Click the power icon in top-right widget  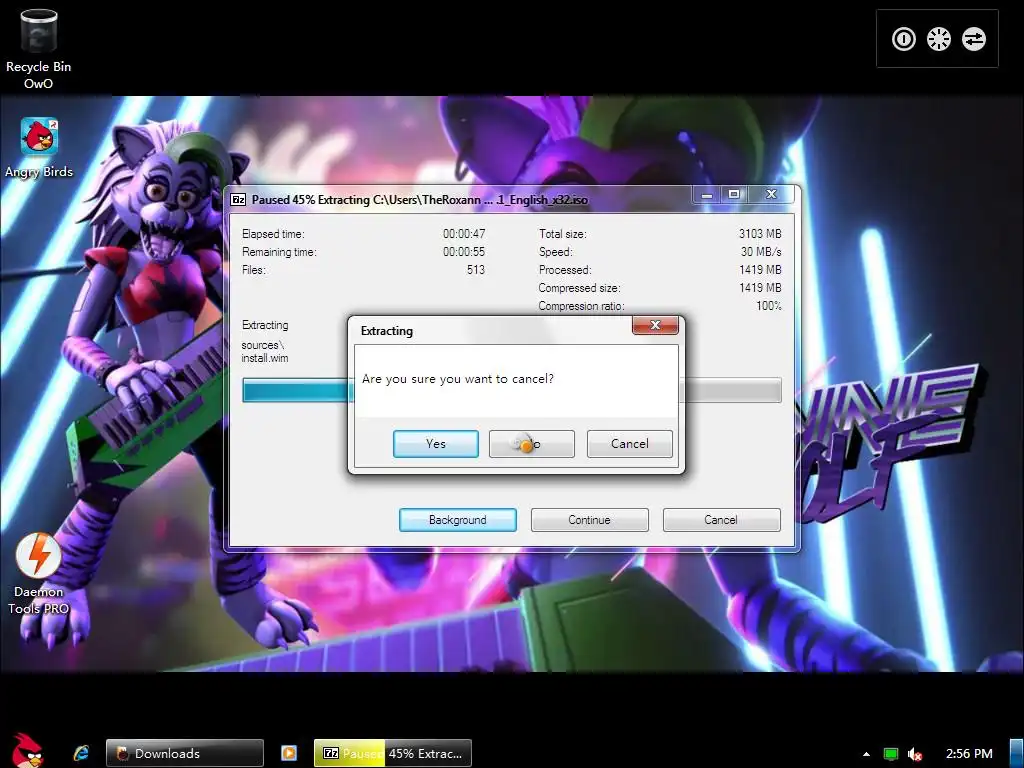[x=904, y=39]
